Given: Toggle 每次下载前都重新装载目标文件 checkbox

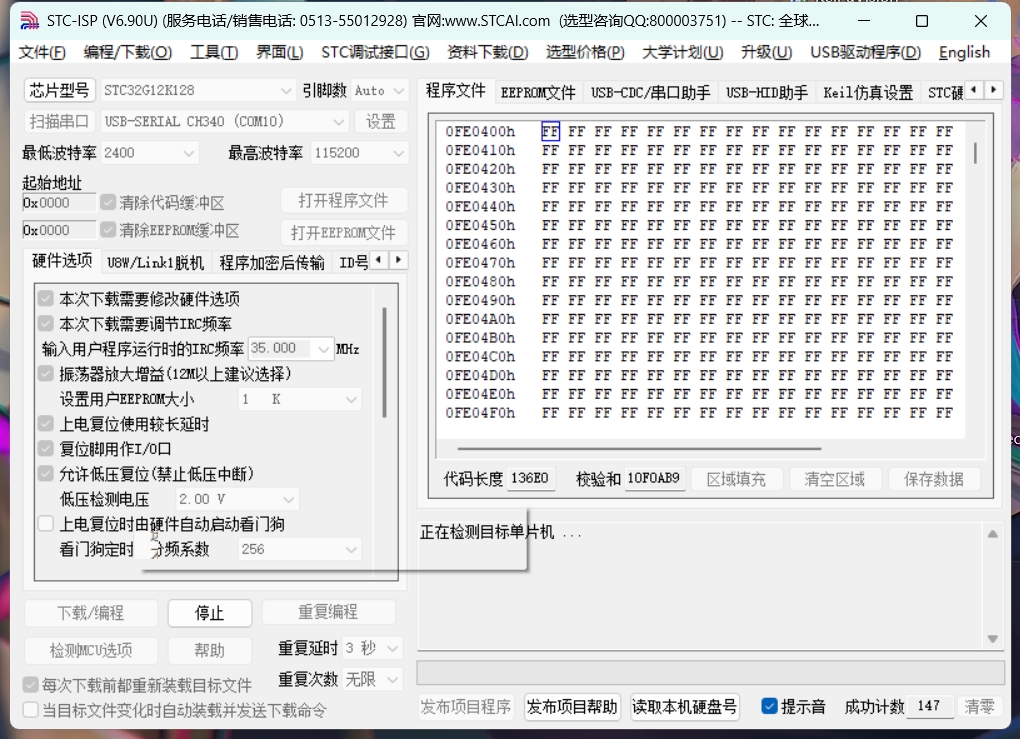Looking at the screenshot, I should point(31,684).
